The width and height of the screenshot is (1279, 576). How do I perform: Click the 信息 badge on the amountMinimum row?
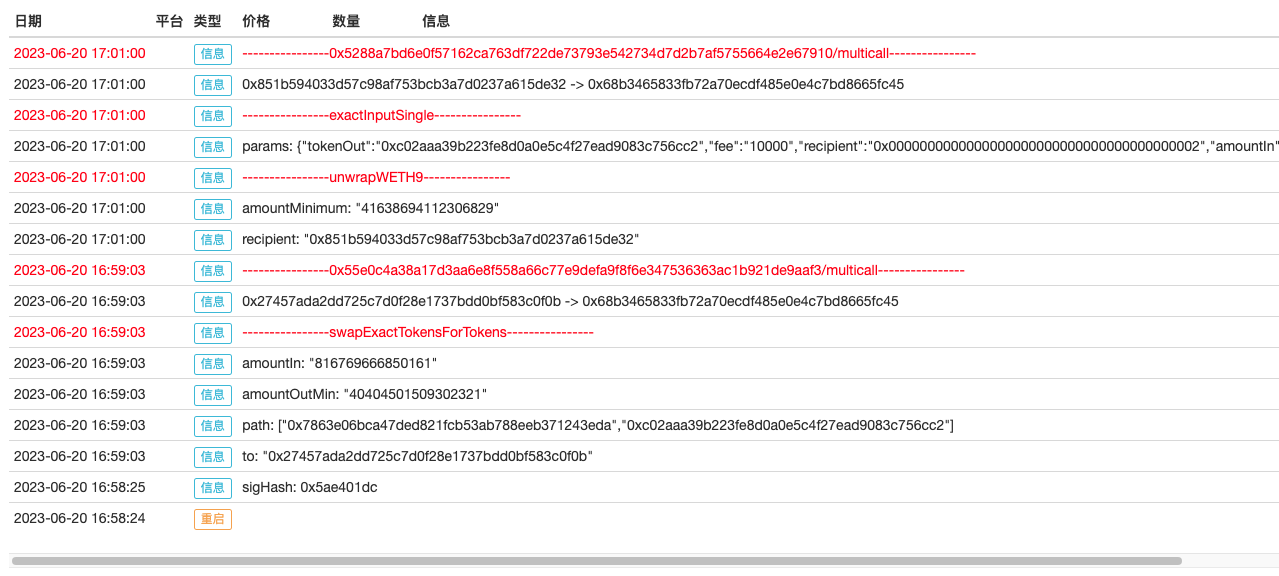point(212,209)
